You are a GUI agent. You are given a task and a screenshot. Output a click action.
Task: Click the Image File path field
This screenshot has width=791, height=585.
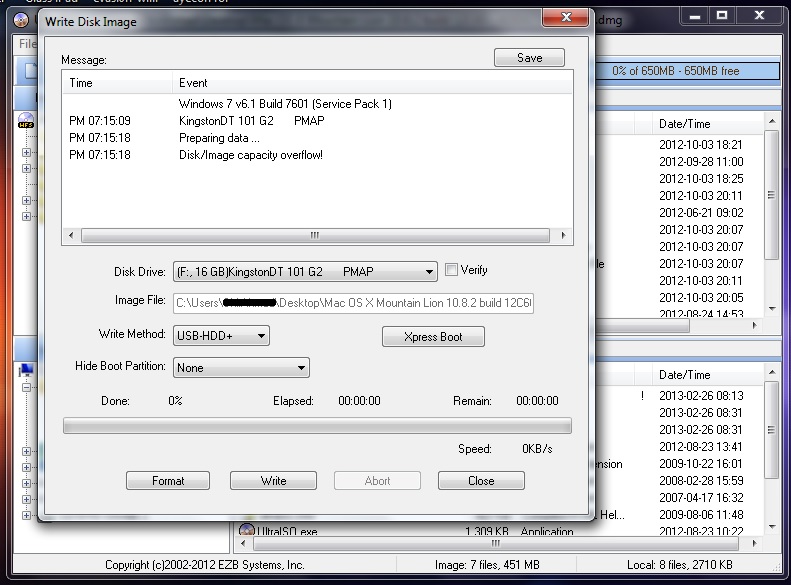tap(353, 303)
